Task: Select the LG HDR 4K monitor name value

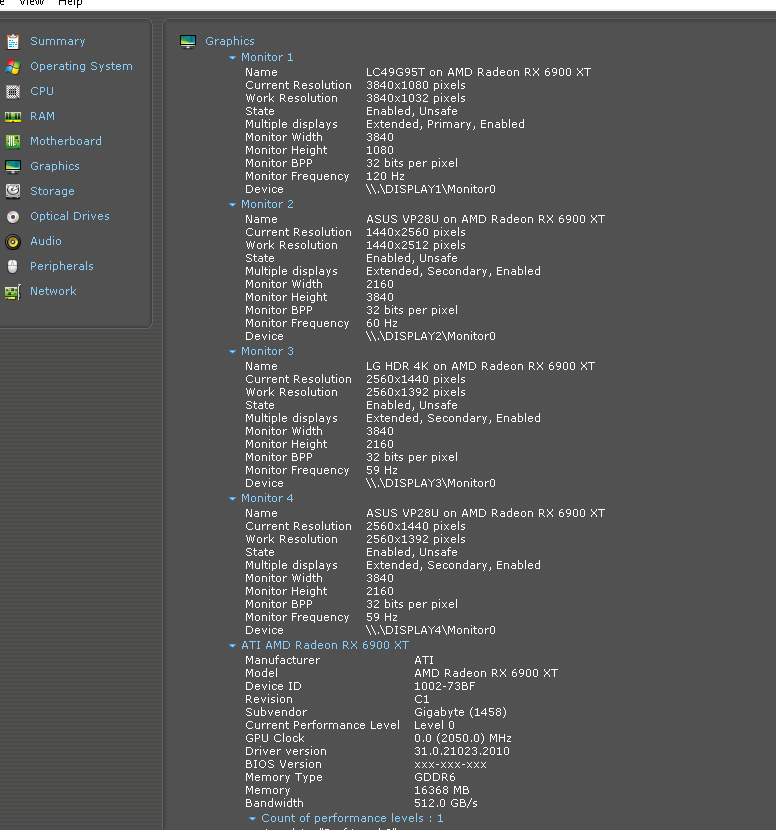Action: [481, 366]
